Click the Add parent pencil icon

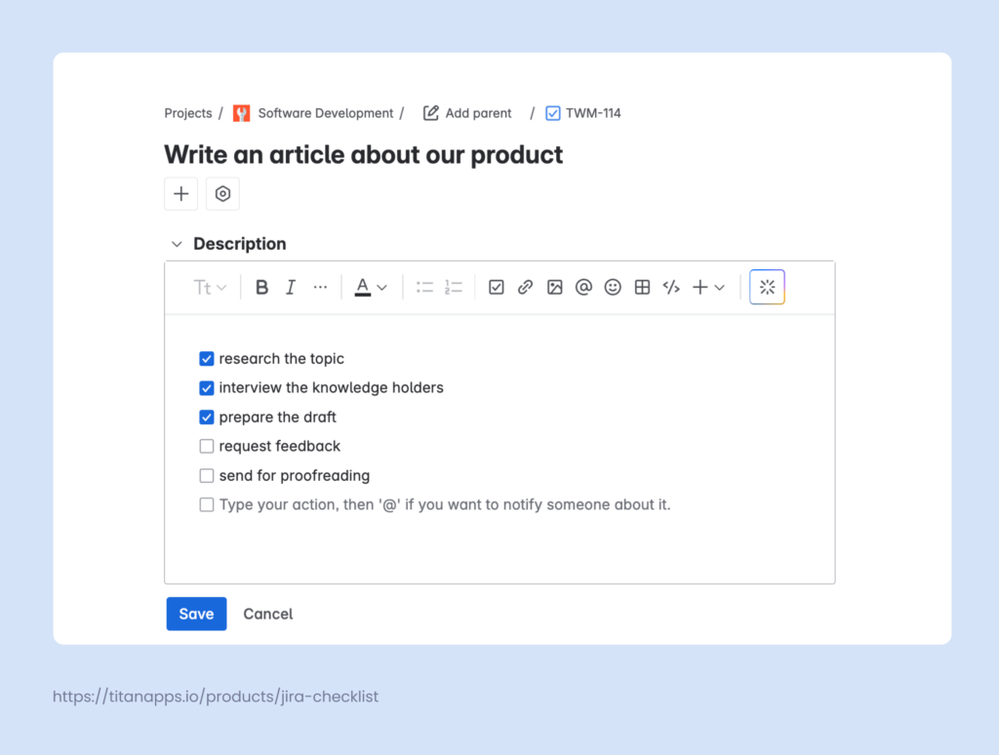coord(431,113)
